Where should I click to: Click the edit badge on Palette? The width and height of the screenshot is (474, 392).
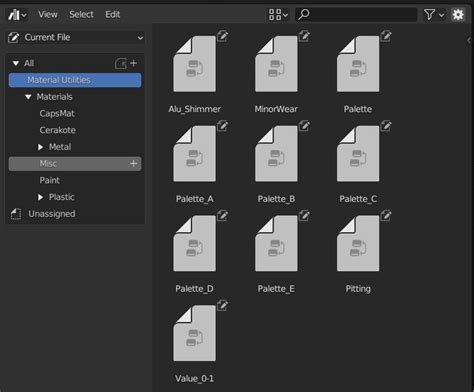386,36
